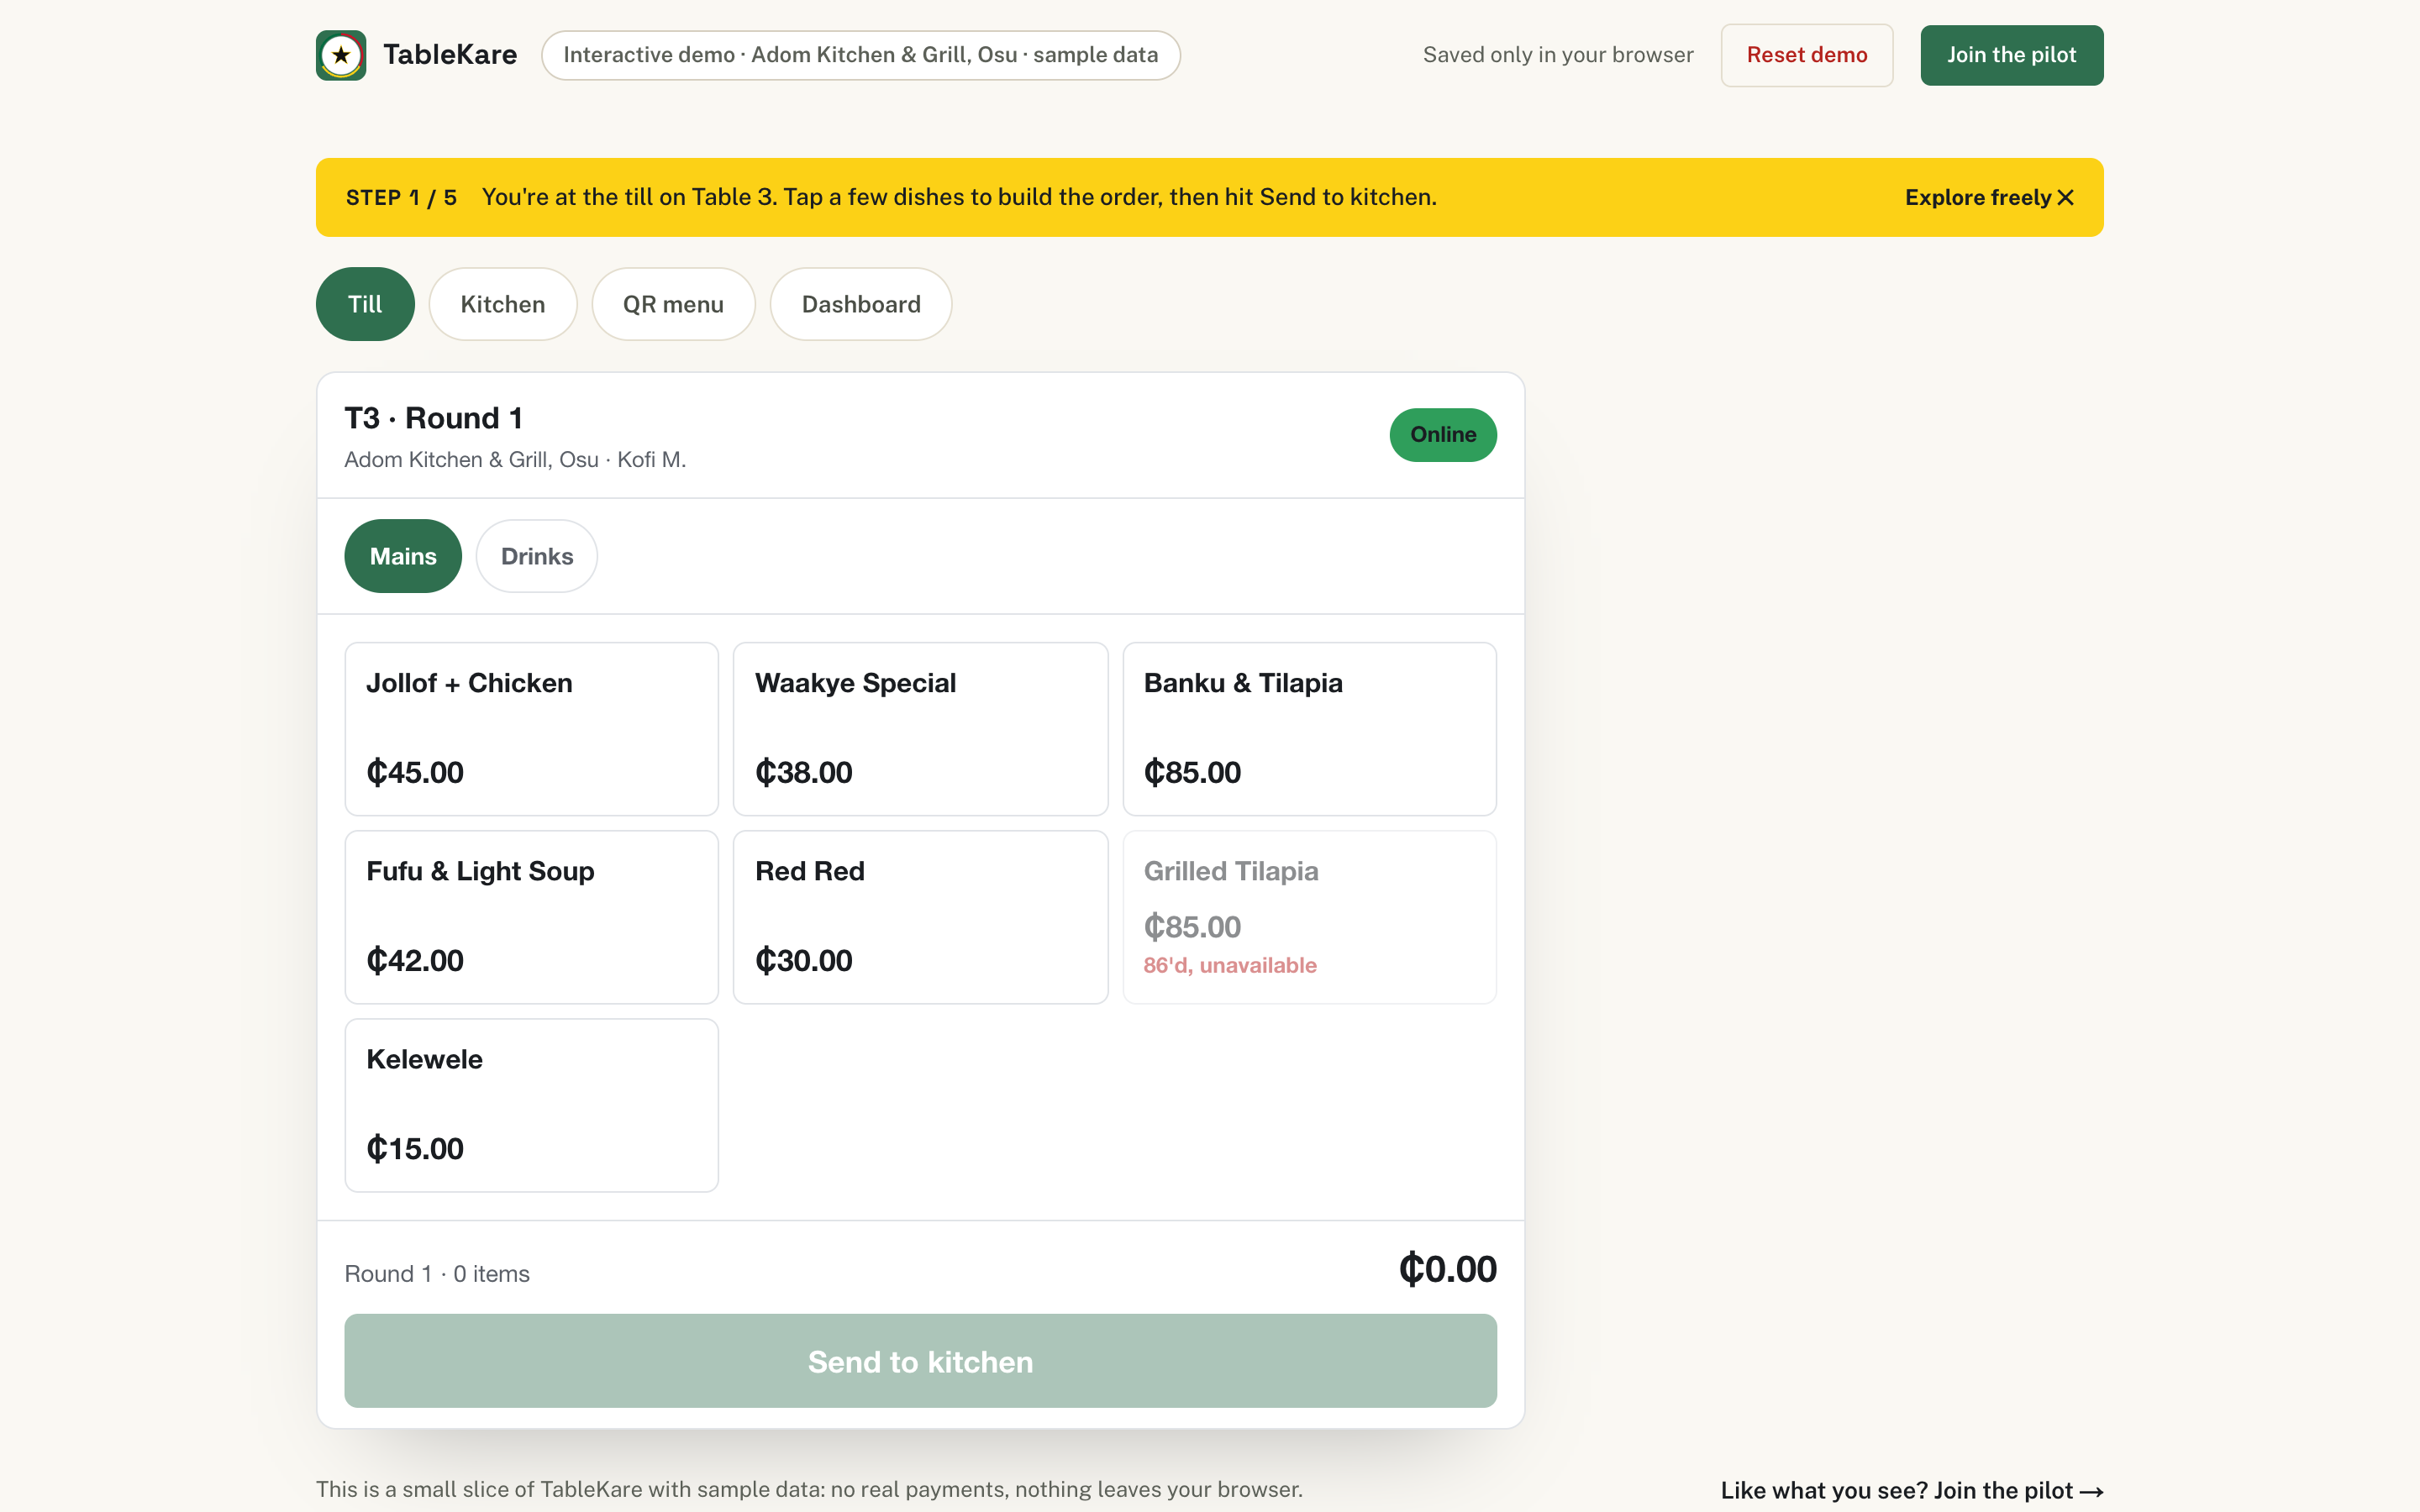Click Like what you see? Join the pilot link
This screenshot has width=2420, height=1512.
click(x=1911, y=1490)
